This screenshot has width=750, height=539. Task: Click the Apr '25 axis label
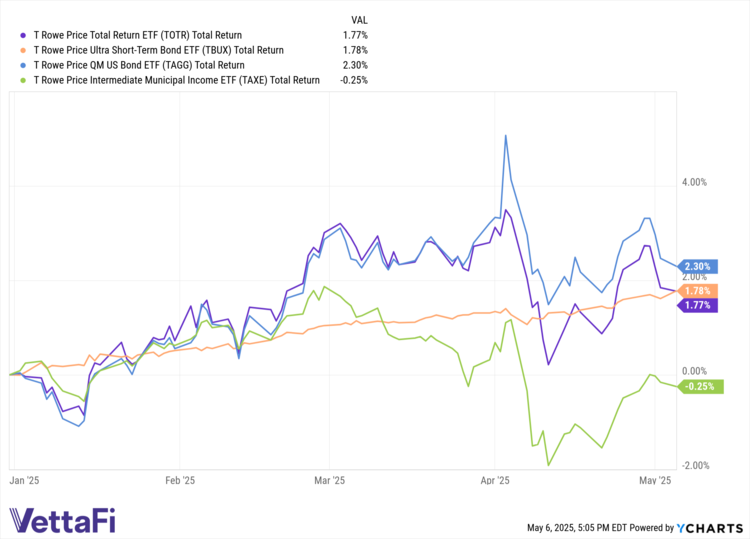click(x=495, y=481)
